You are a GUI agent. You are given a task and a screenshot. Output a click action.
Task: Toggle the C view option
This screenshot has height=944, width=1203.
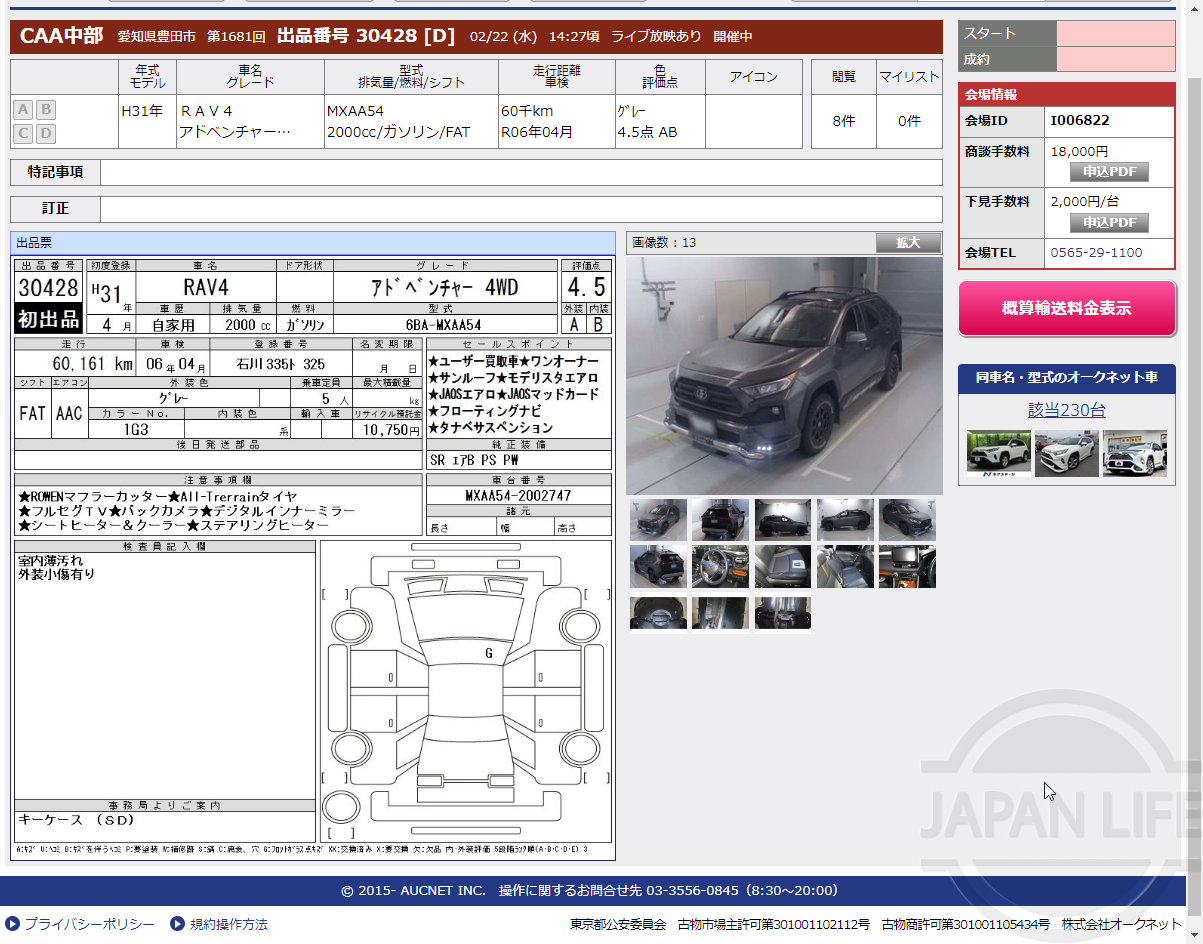click(22, 133)
